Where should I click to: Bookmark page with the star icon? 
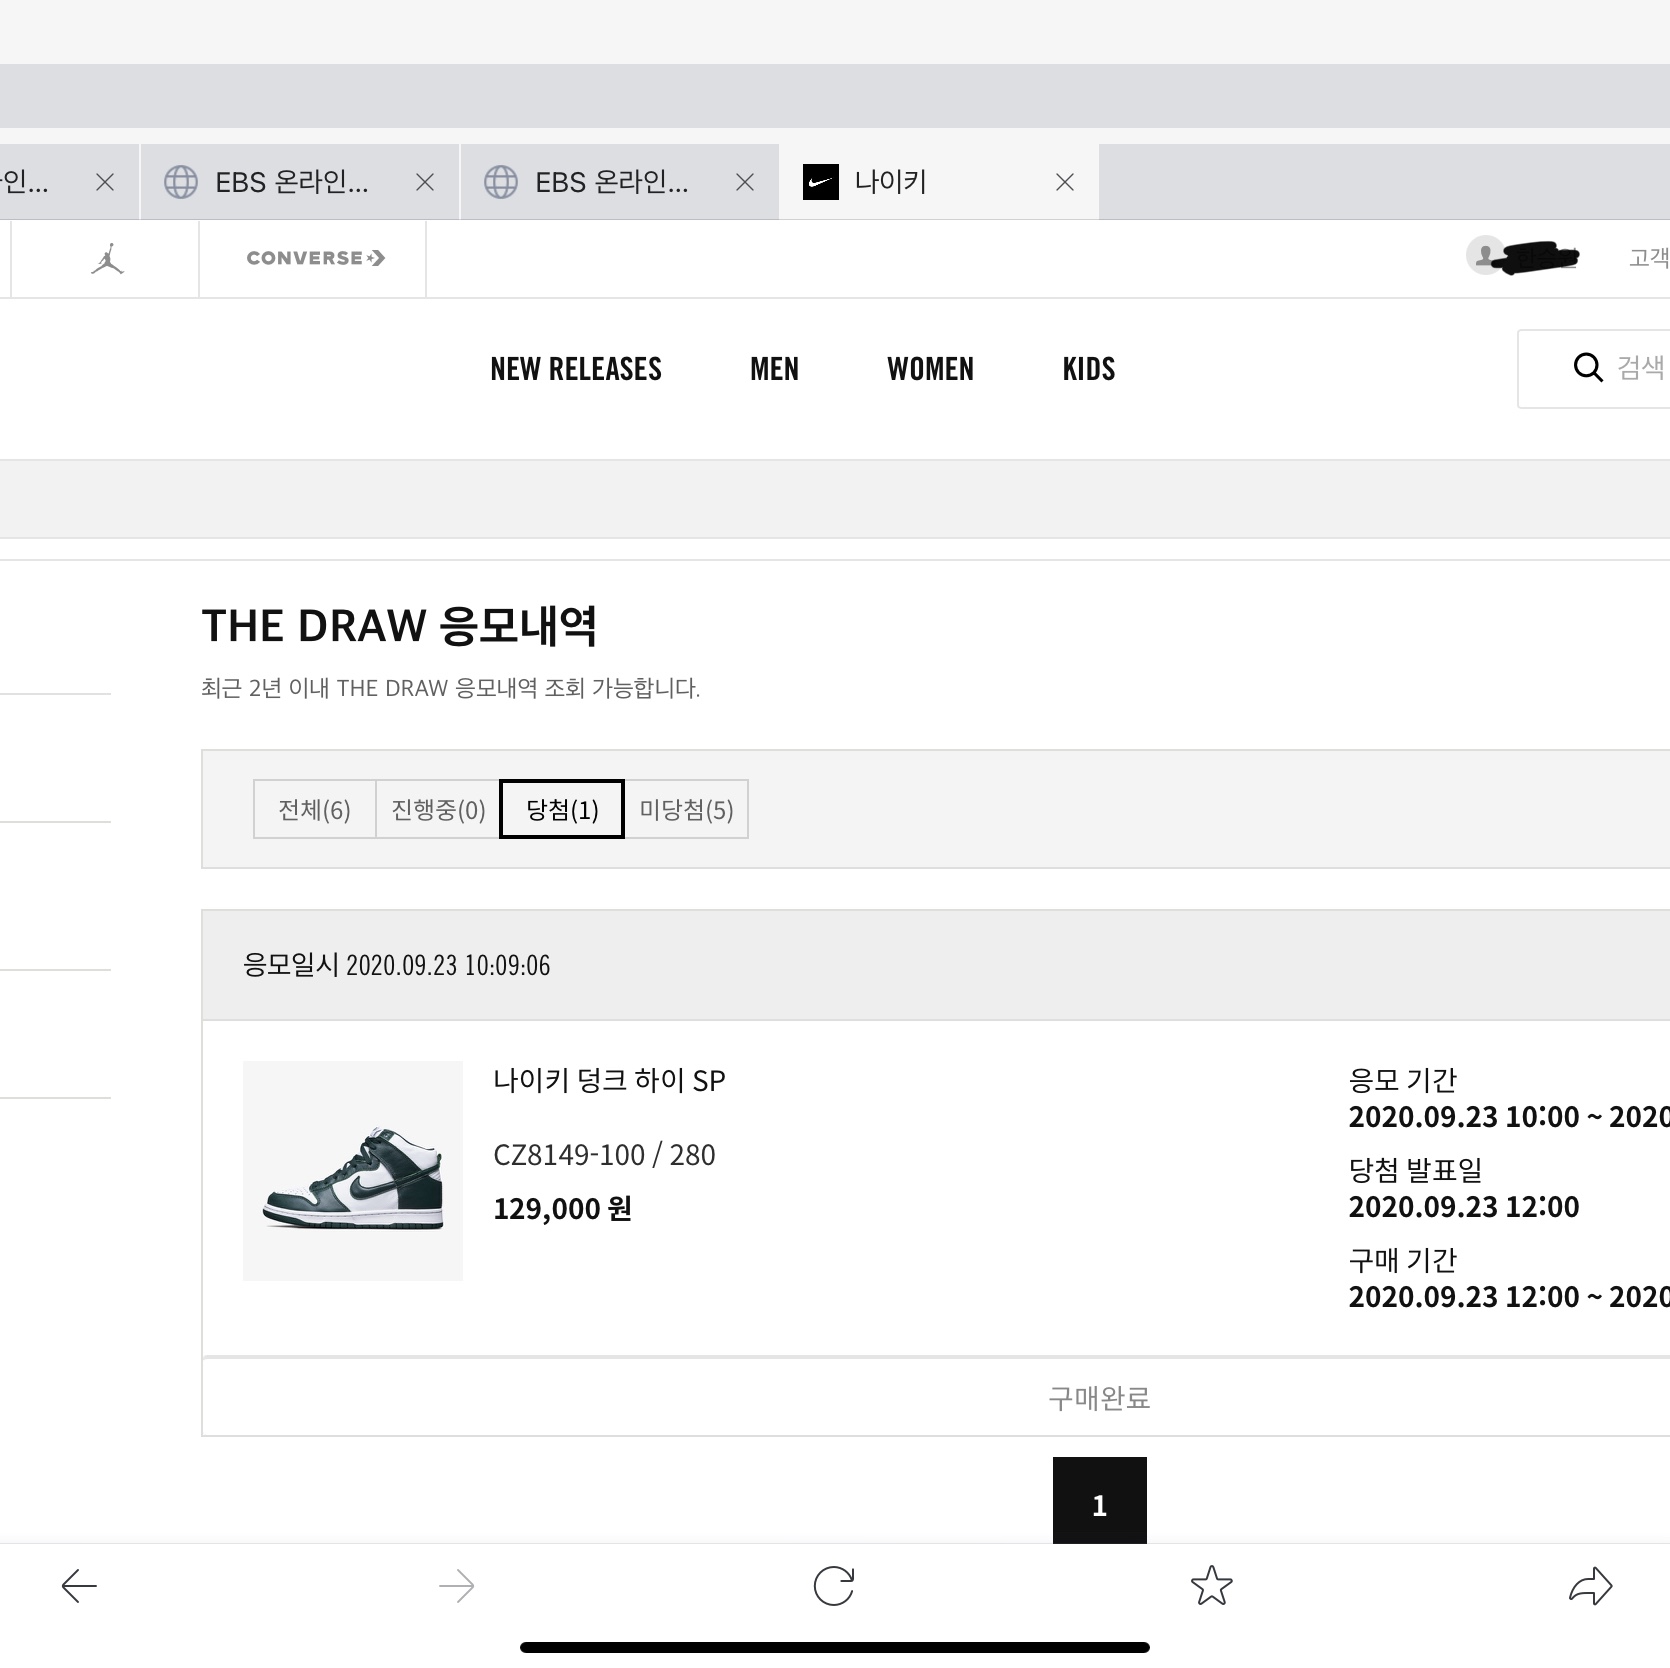(1211, 1586)
